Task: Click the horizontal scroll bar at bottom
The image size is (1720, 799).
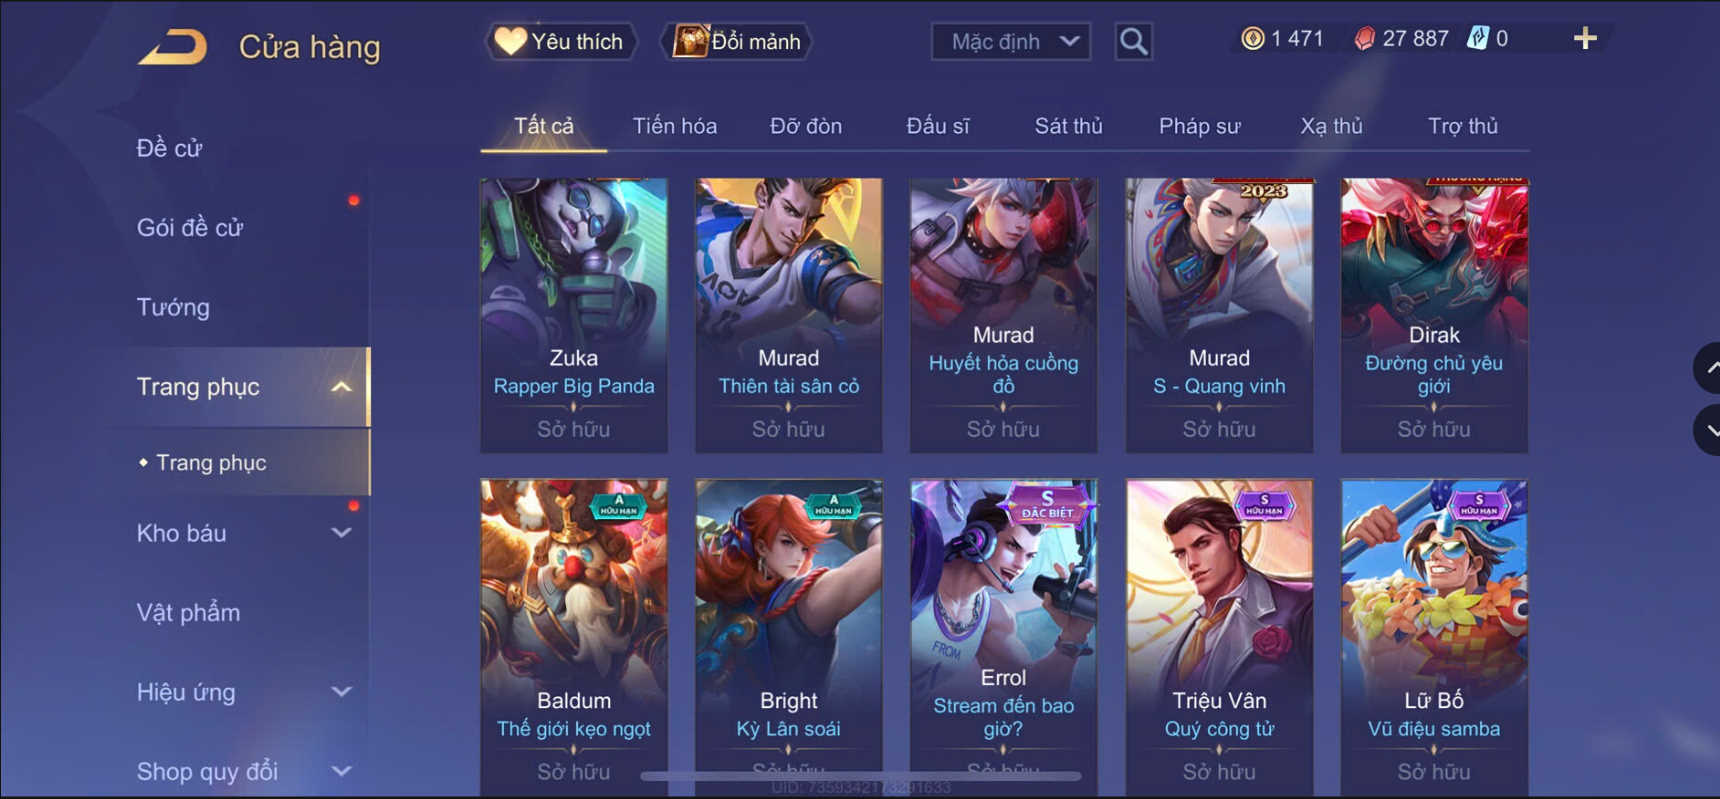Action: tap(860, 776)
